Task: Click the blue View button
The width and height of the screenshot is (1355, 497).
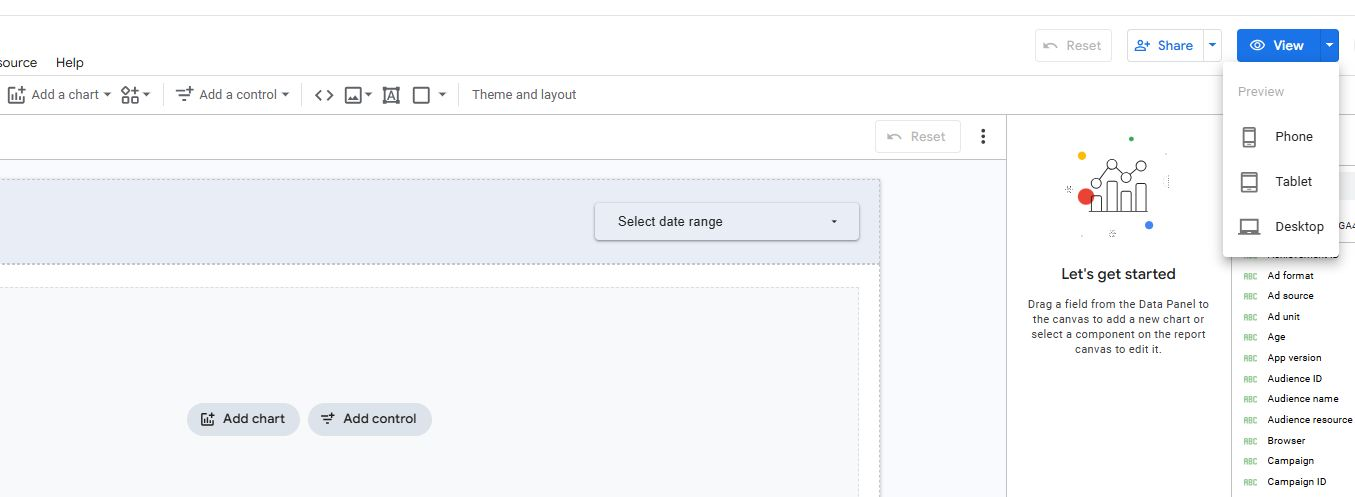Action: coord(1277,45)
